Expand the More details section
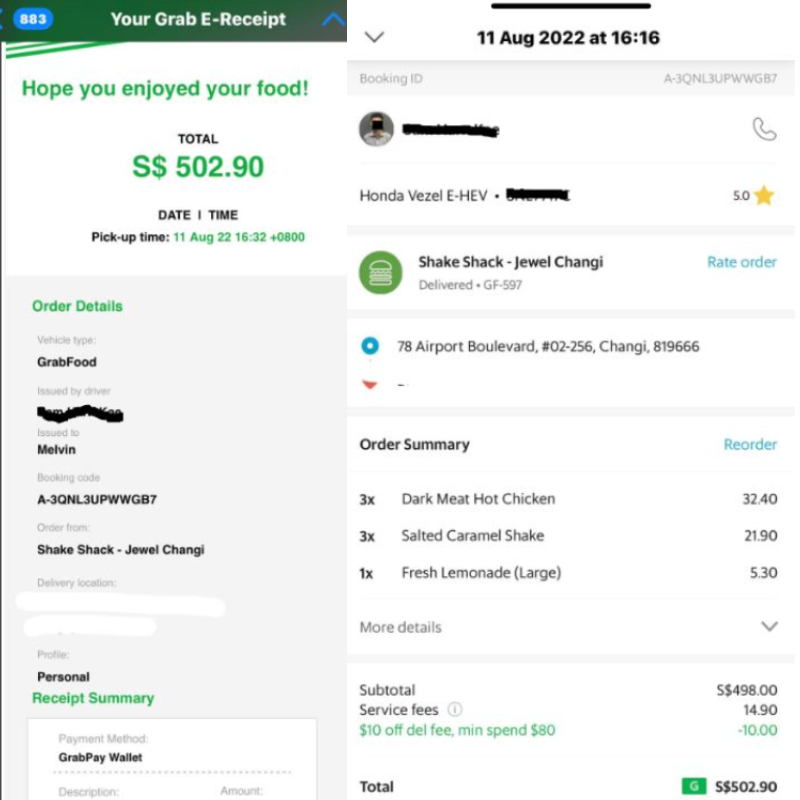This screenshot has width=800, height=800. click(569, 627)
